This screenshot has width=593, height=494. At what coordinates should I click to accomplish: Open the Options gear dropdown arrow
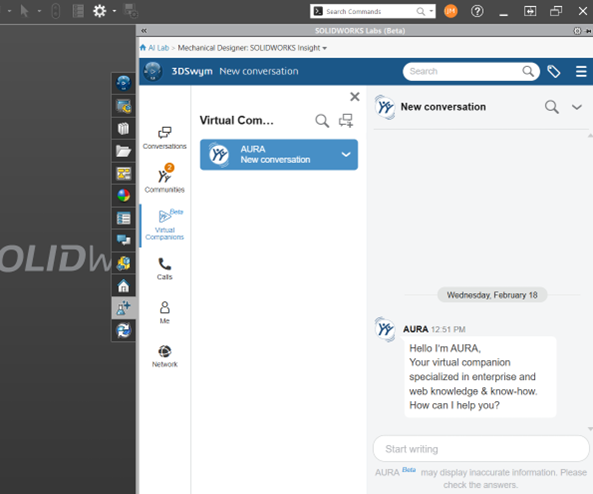pos(114,11)
